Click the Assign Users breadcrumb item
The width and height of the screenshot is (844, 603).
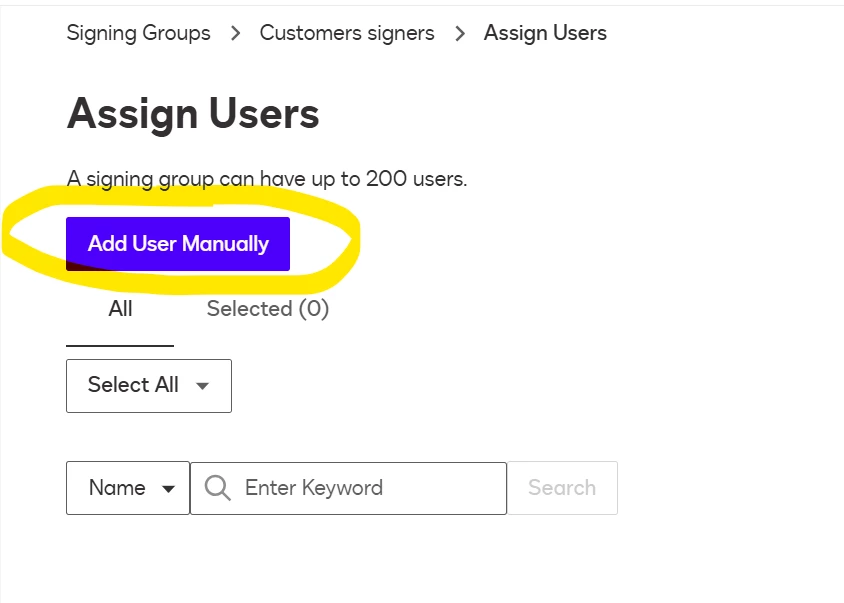545,33
